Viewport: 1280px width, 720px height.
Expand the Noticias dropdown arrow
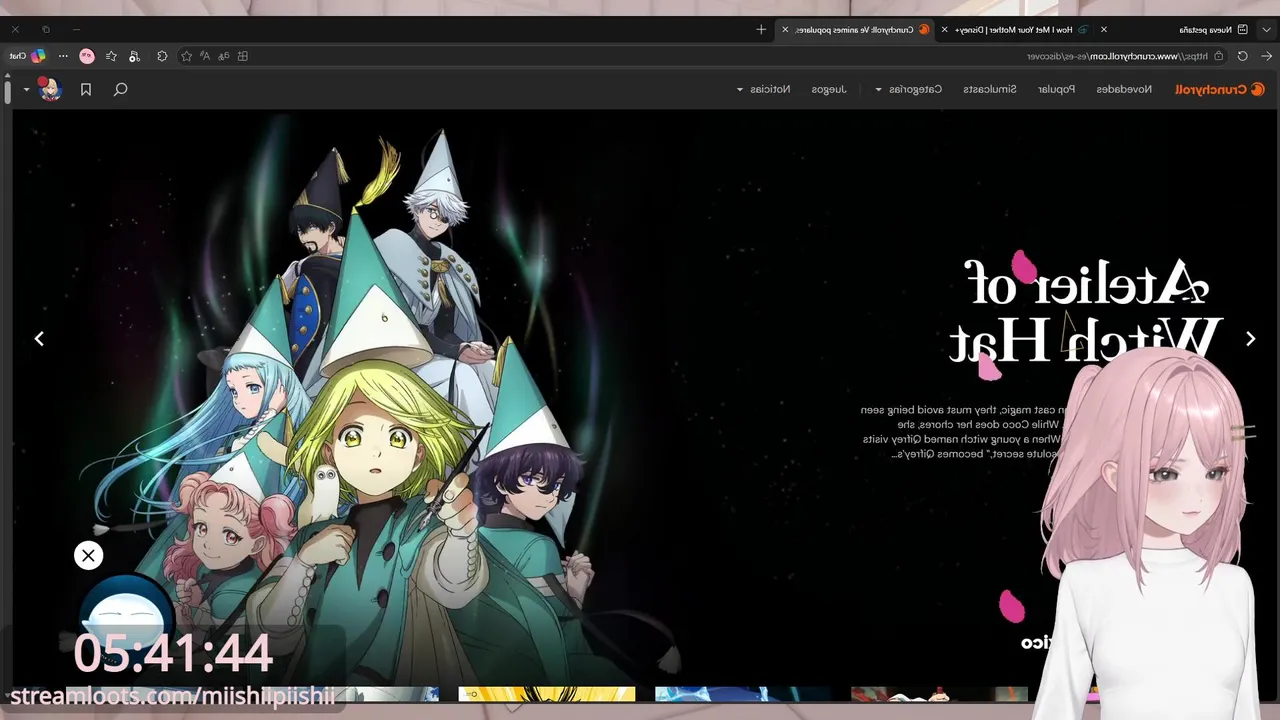pos(740,89)
